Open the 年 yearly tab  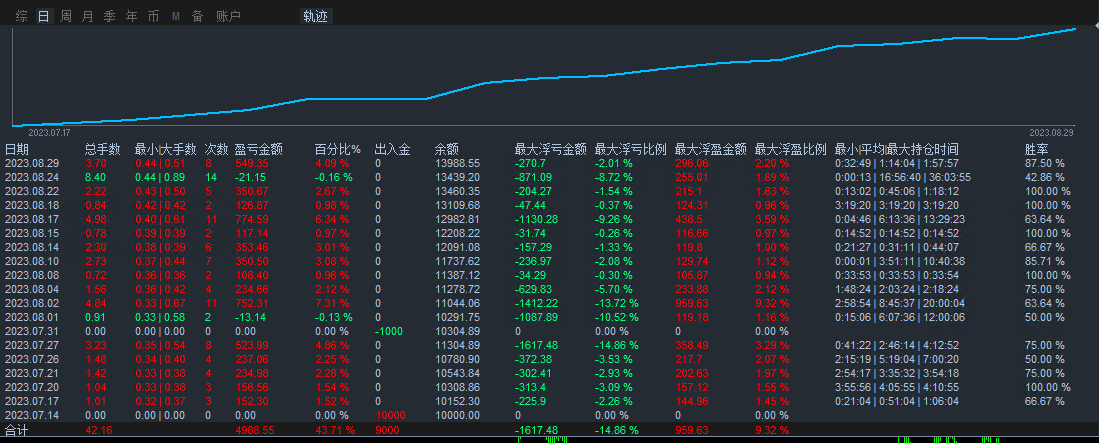132,16
